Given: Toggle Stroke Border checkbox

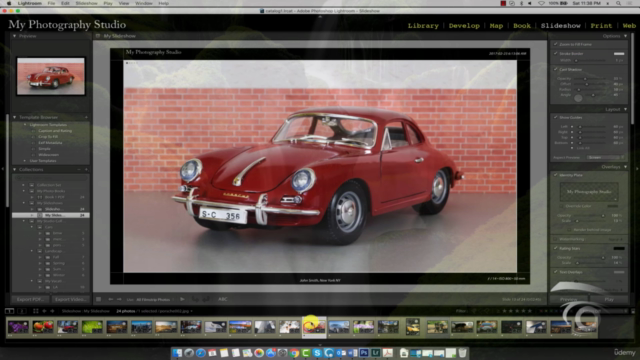Looking at the screenshot, I should [x=556, y=53].
